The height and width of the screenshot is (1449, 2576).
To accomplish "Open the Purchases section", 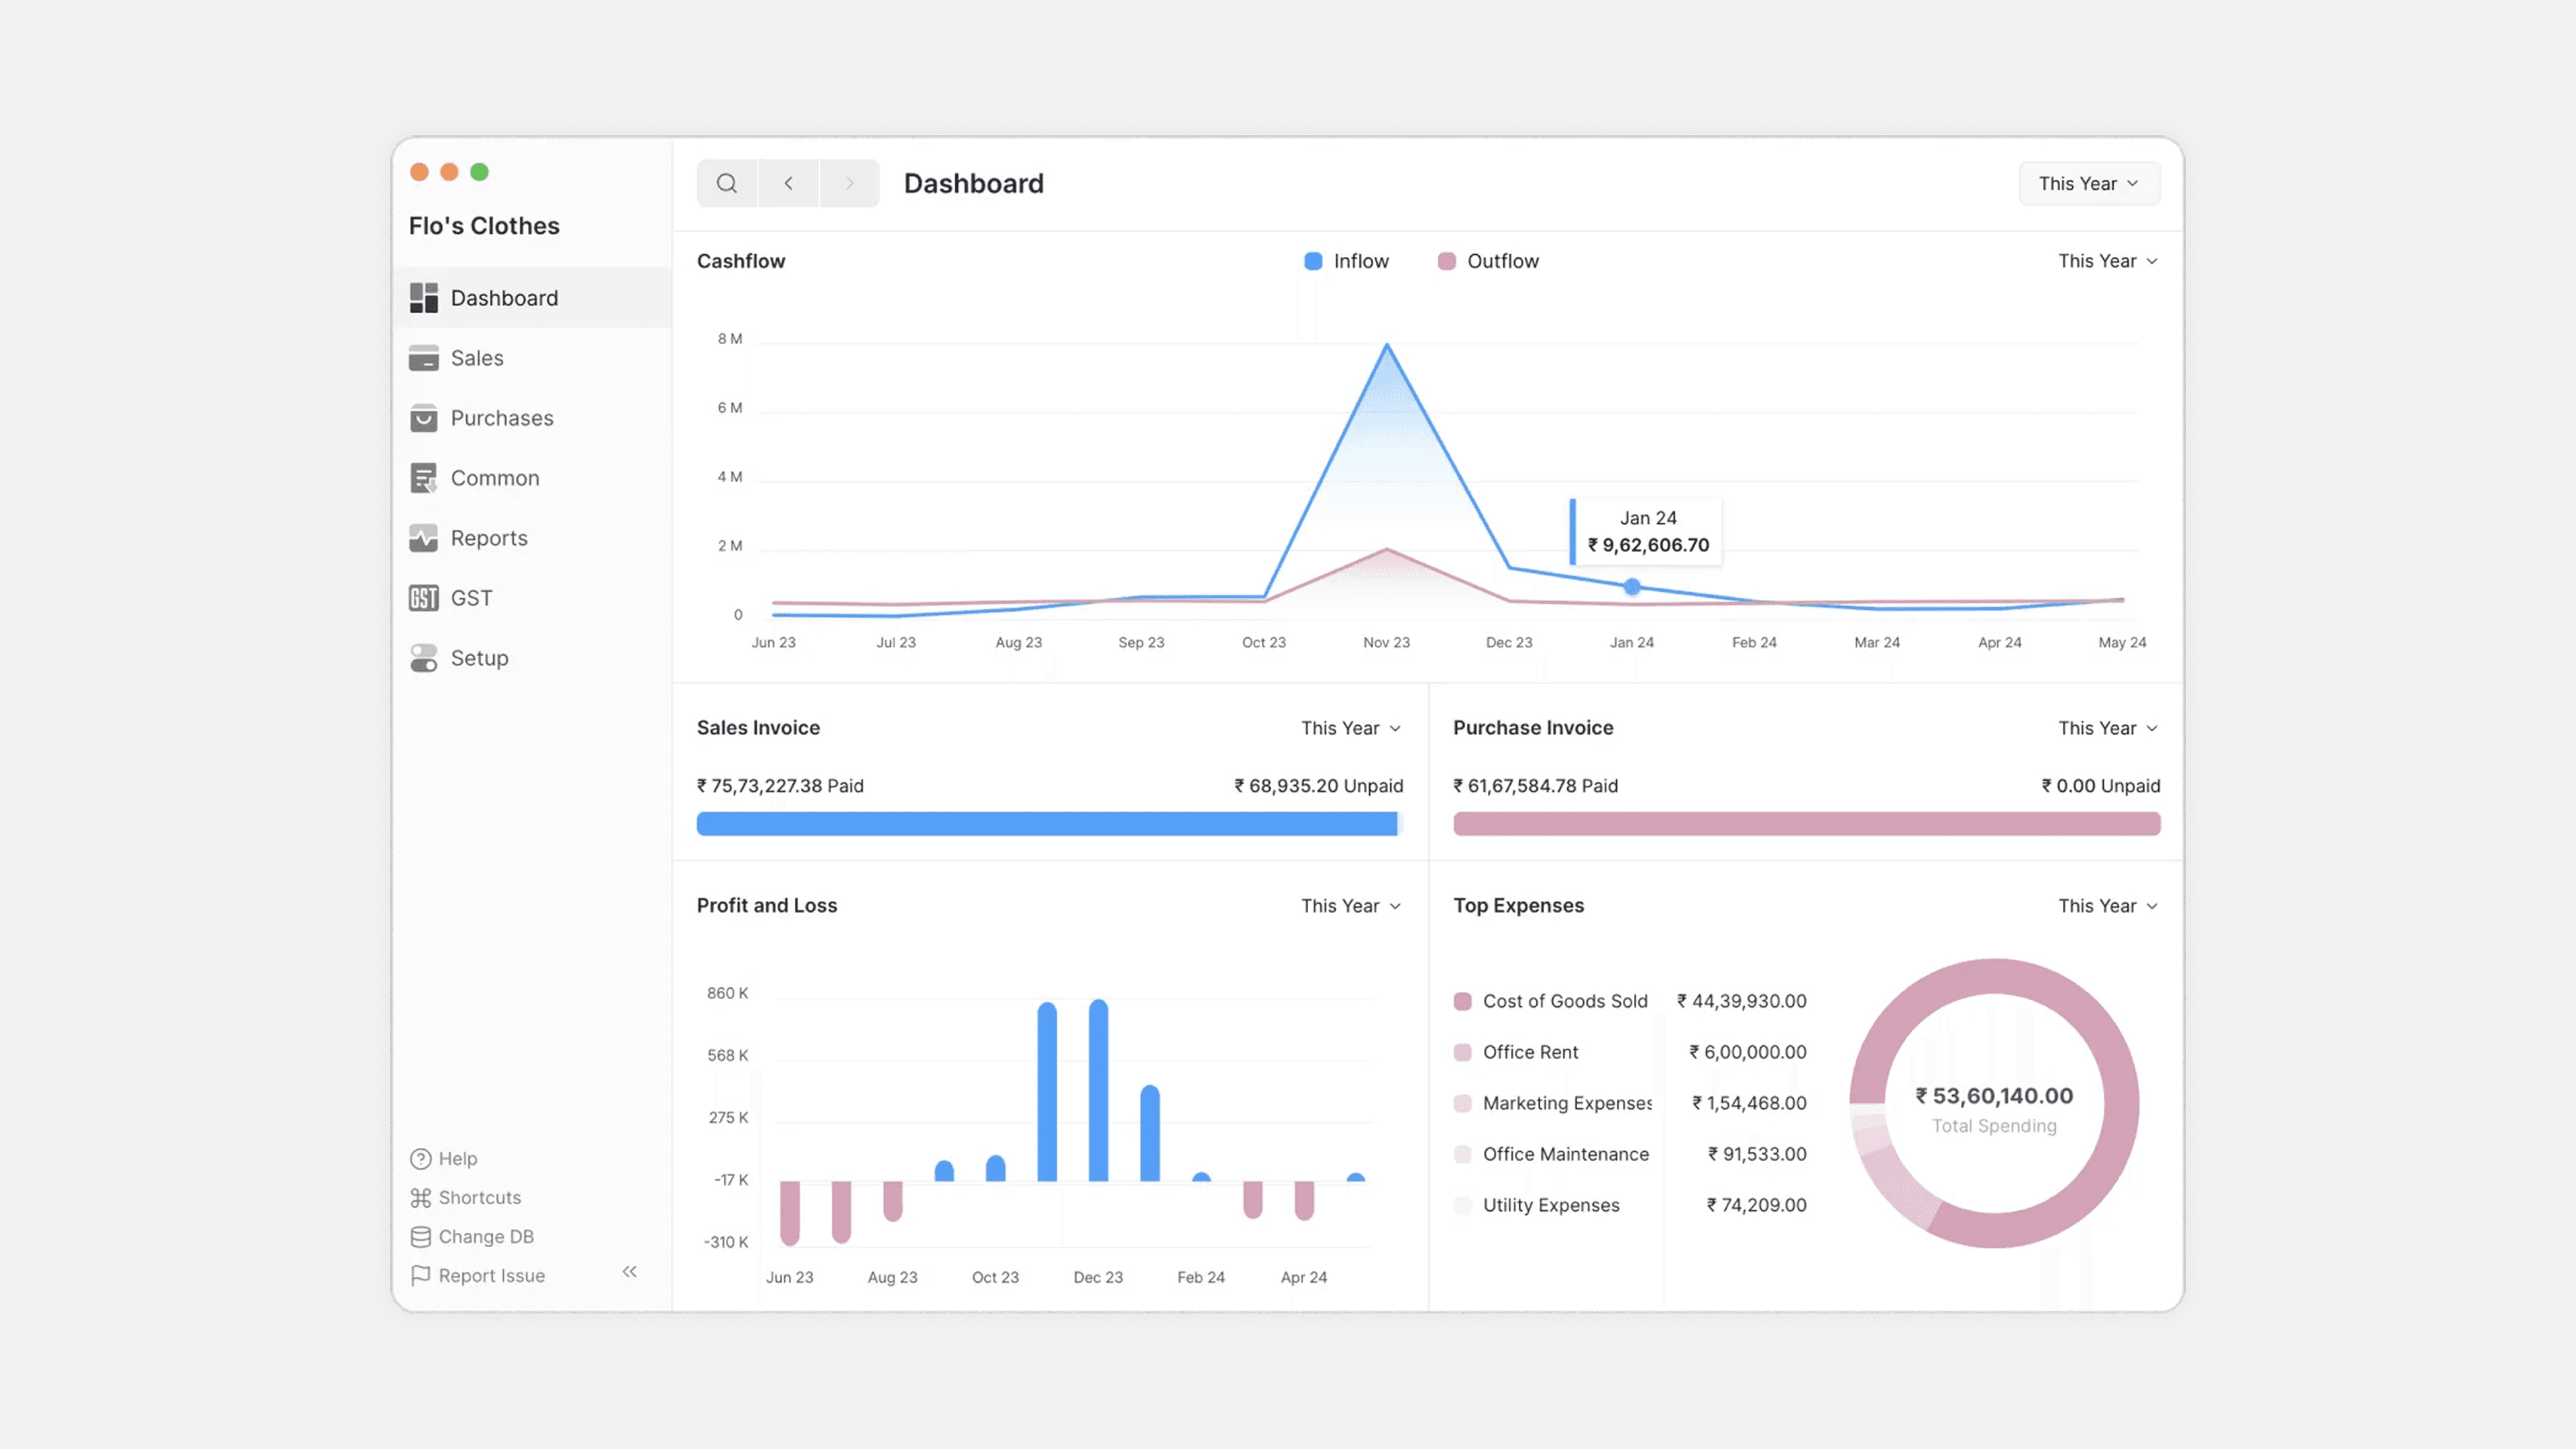I will click(x=532, y=418).
